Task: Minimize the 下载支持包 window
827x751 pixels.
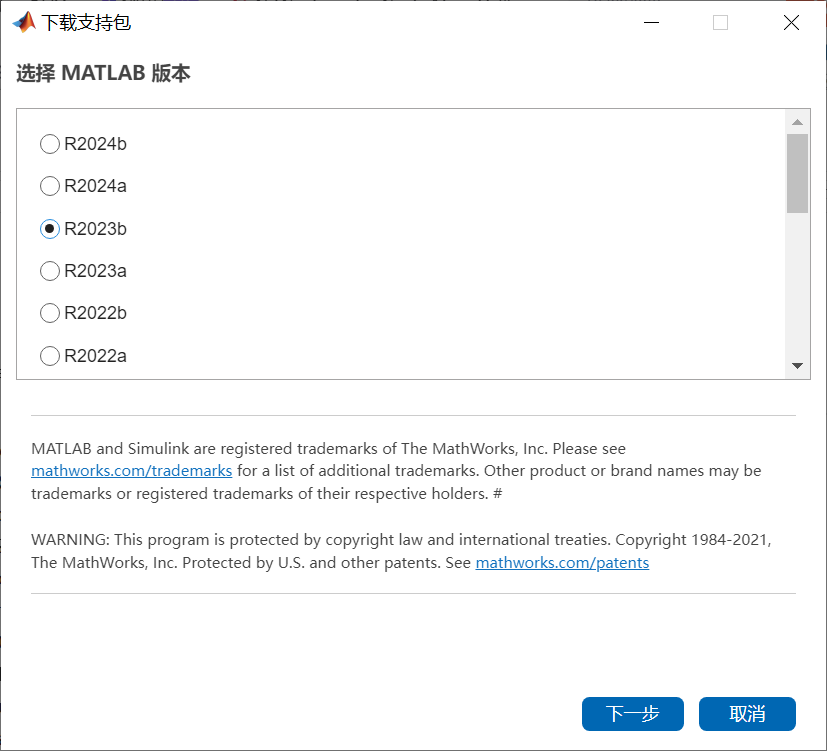Action: pyautogui.click(x=651, y=23)
